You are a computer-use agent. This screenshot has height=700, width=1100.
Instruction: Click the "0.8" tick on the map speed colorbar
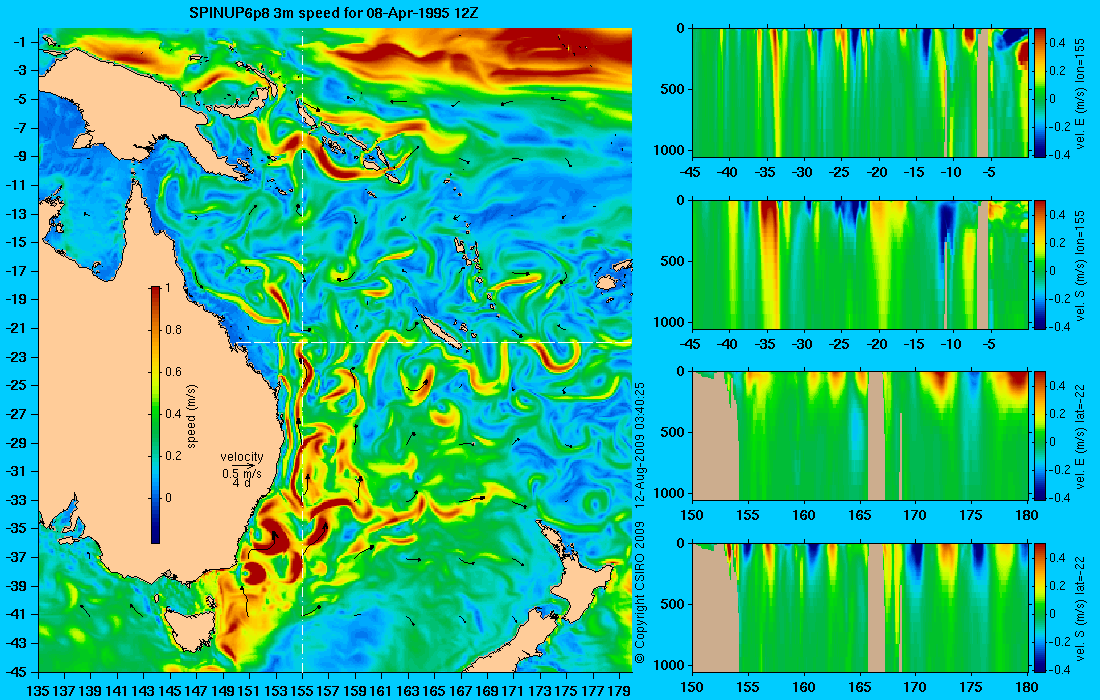[x=173, y=330]
